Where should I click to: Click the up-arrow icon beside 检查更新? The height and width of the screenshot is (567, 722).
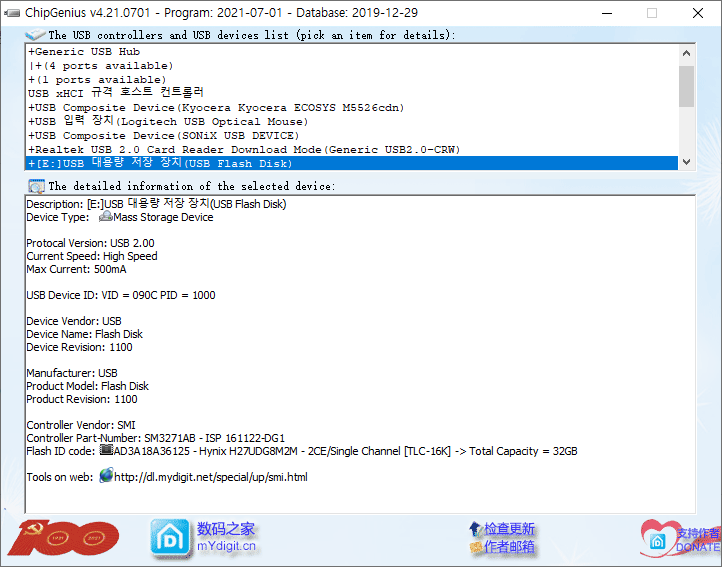pyautogui.click(x=475, y=529)
